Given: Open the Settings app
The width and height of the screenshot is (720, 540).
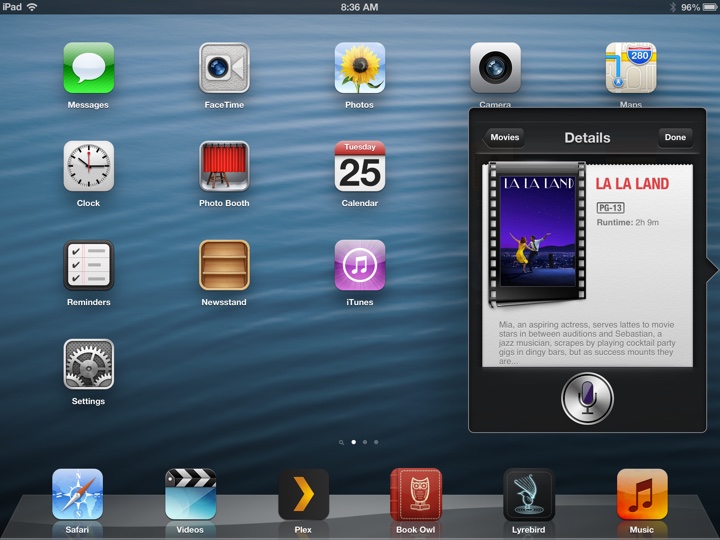Looking at the screenshot, I should [89, 364].
